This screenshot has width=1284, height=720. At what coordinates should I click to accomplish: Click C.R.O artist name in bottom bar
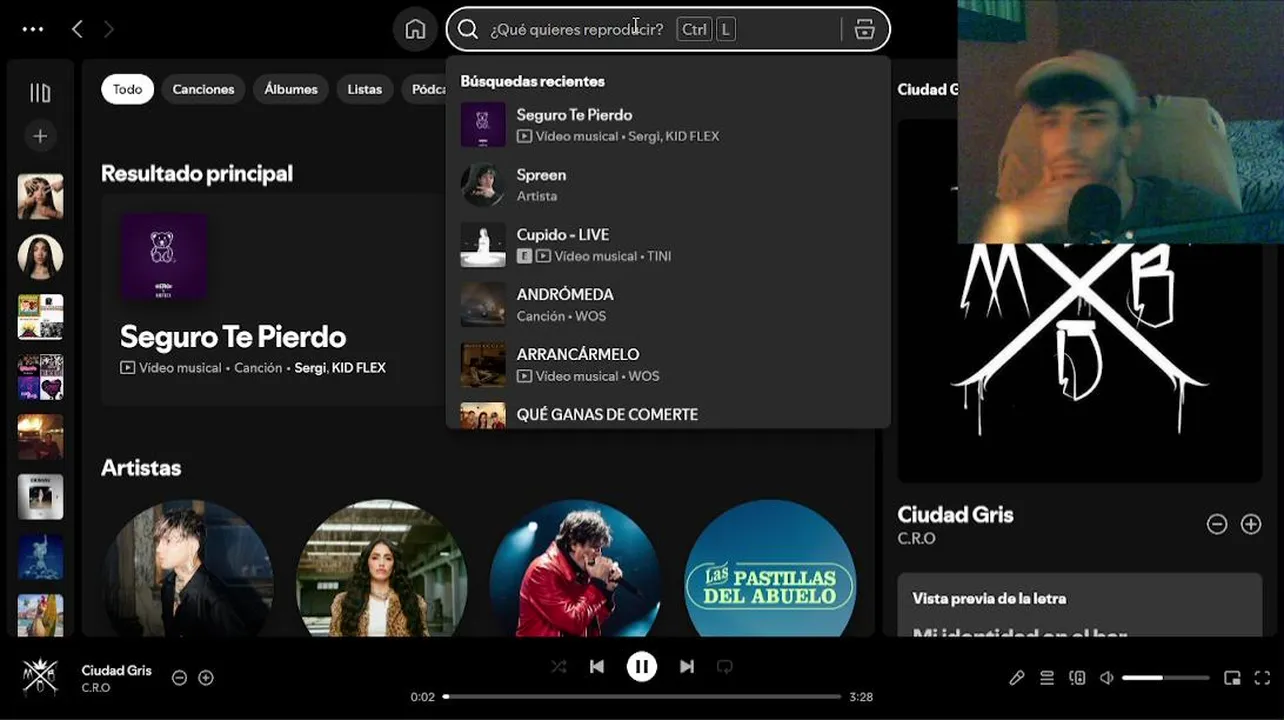point(96,688)
